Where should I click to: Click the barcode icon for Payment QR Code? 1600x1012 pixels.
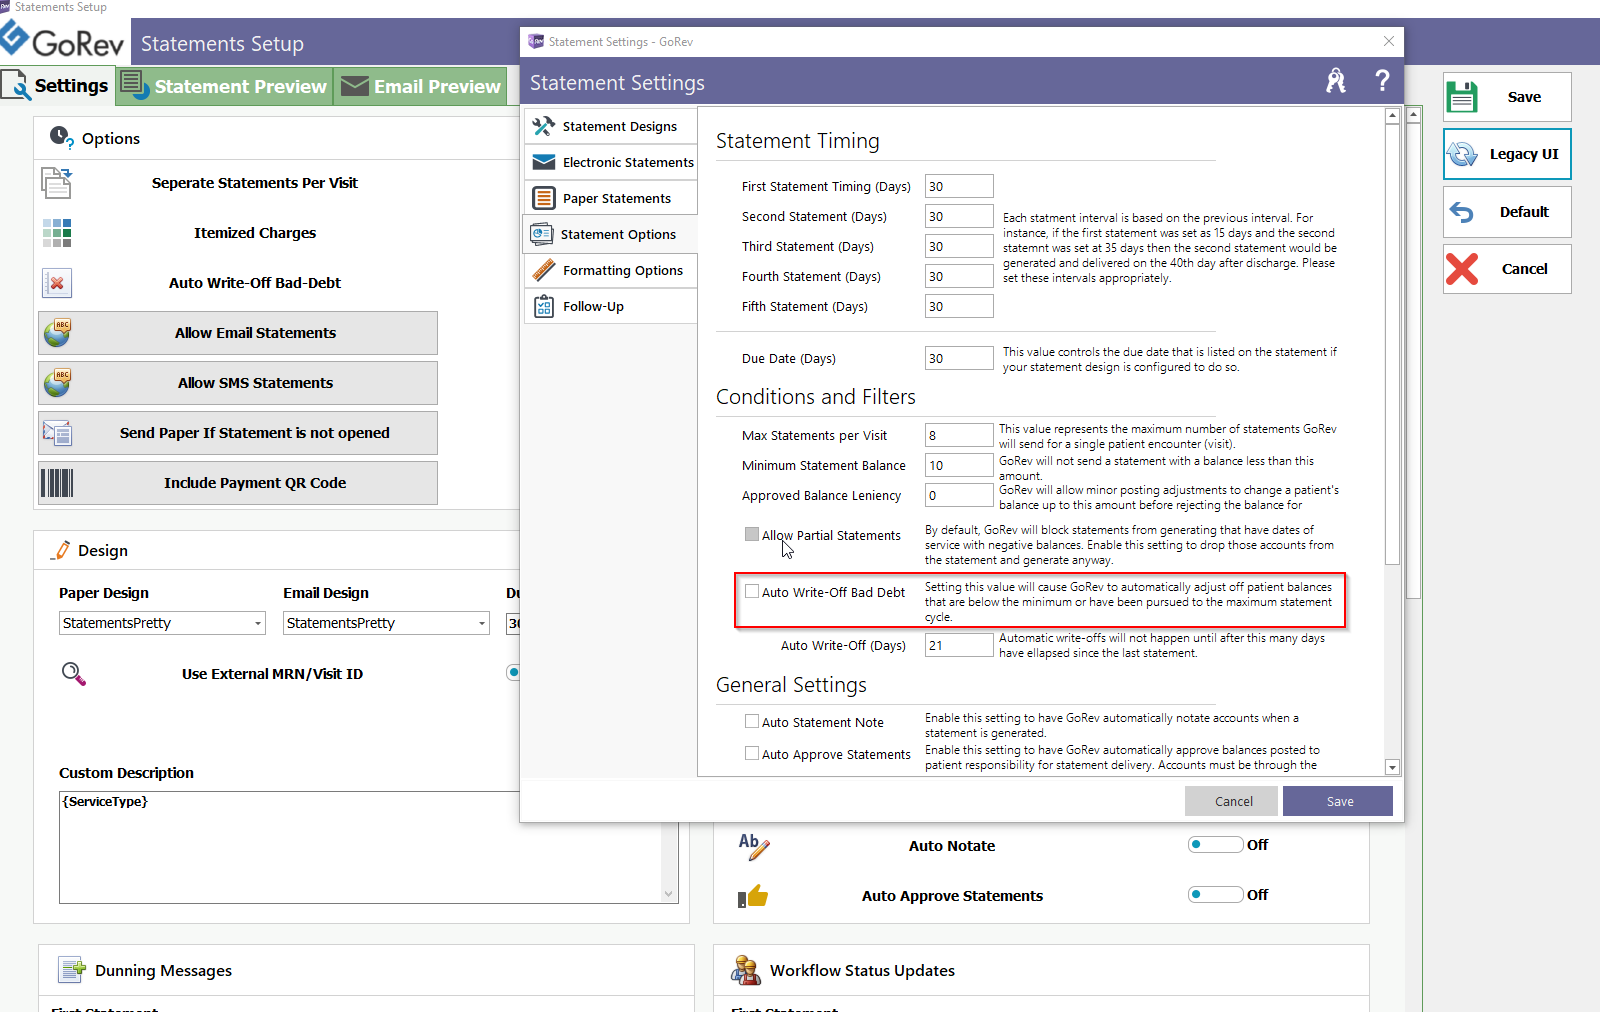pos(57,483)
